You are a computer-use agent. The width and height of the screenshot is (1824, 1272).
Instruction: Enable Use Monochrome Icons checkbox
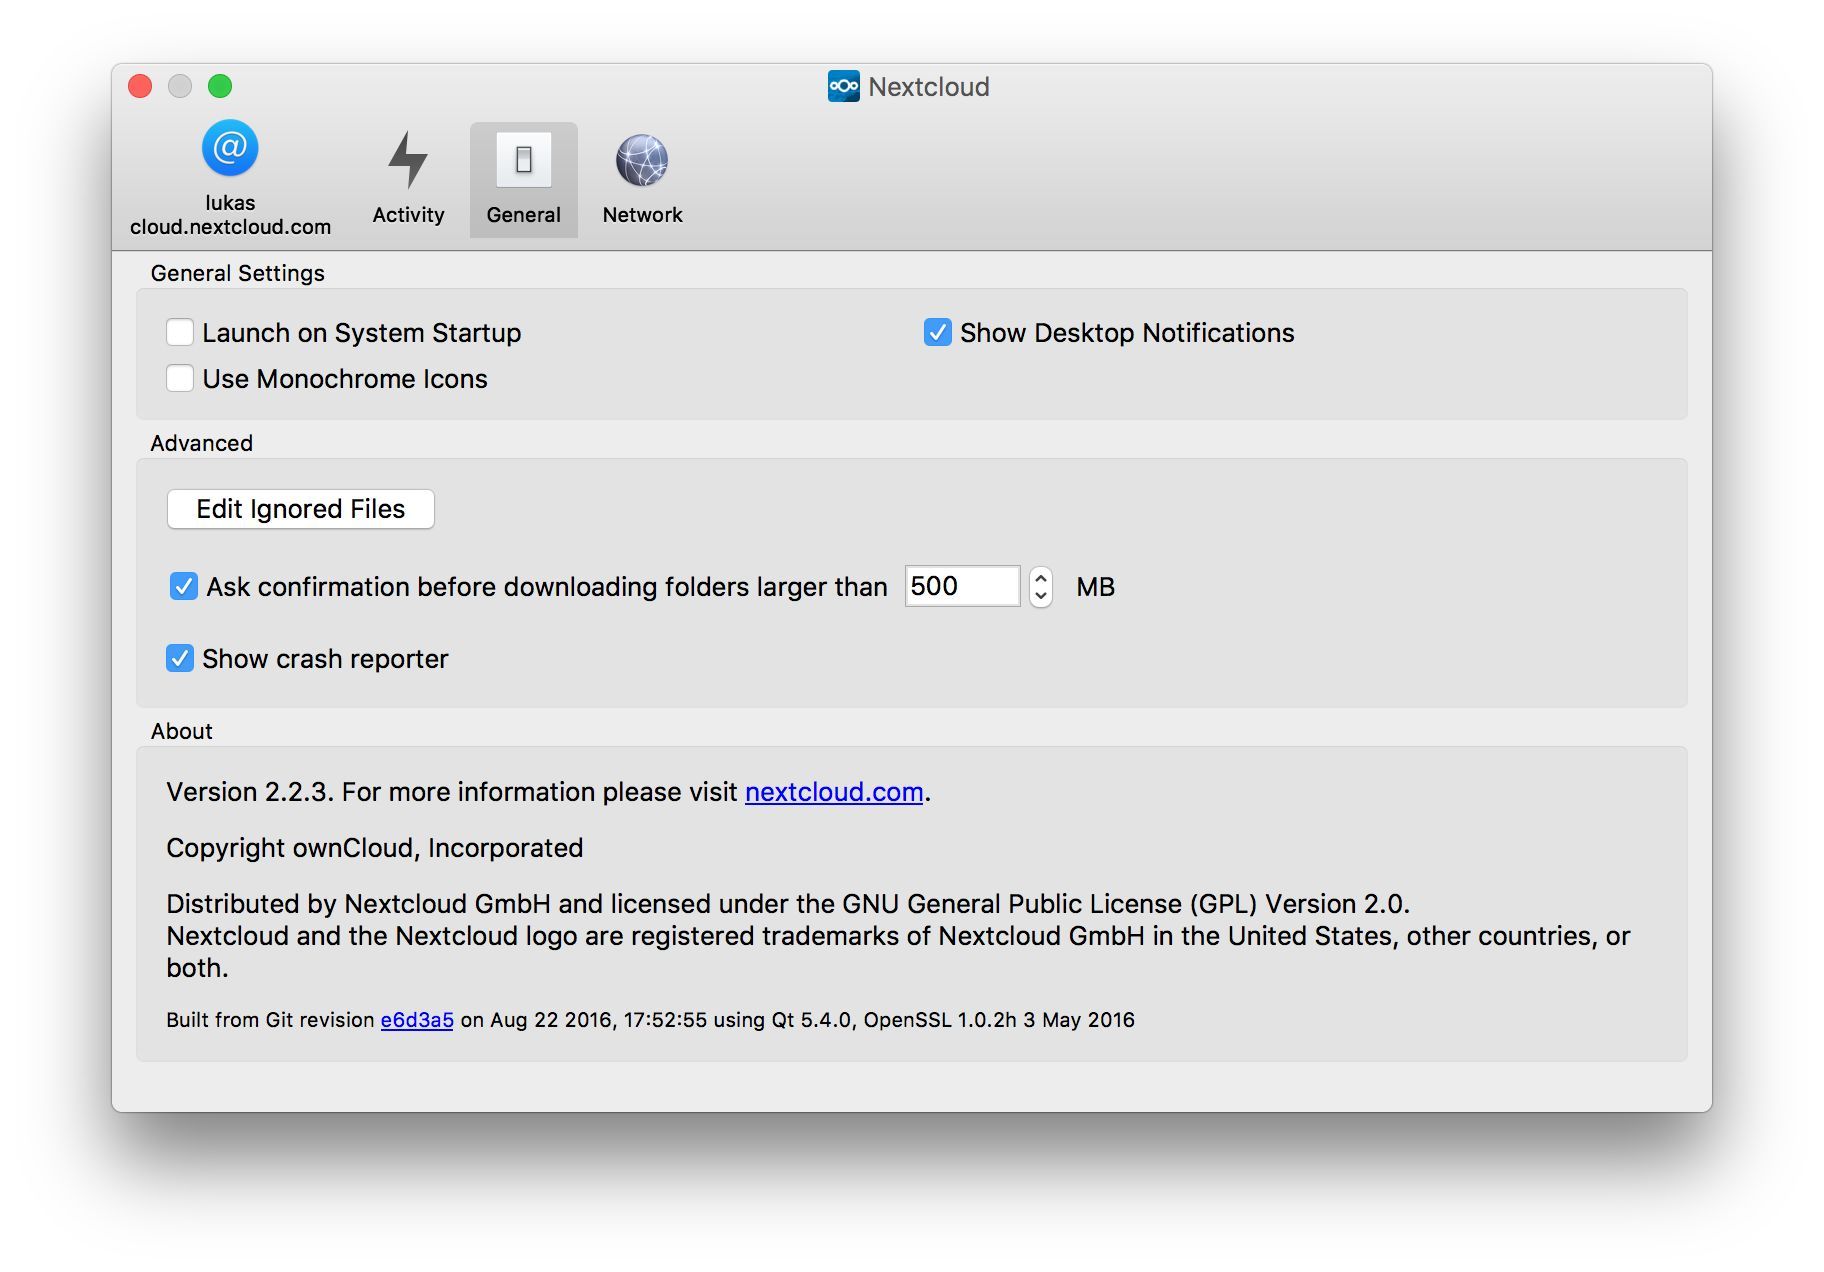pyautogui.click(x=180, y=379)
